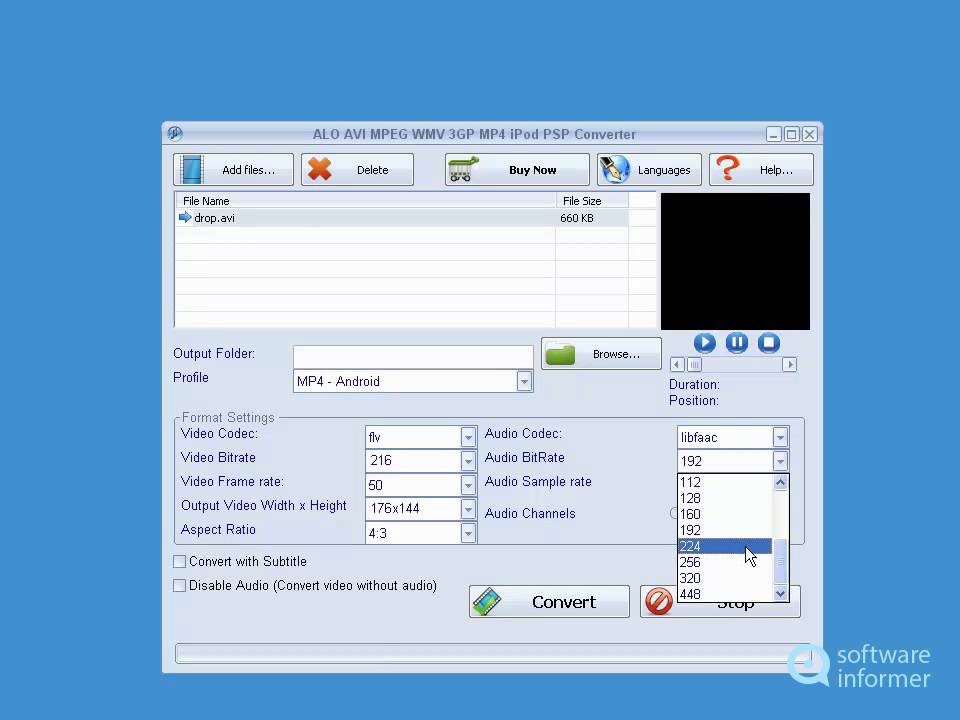This screenshot has width=960, height=720.
Task: Click the Add files button
Action: [233, 170]
